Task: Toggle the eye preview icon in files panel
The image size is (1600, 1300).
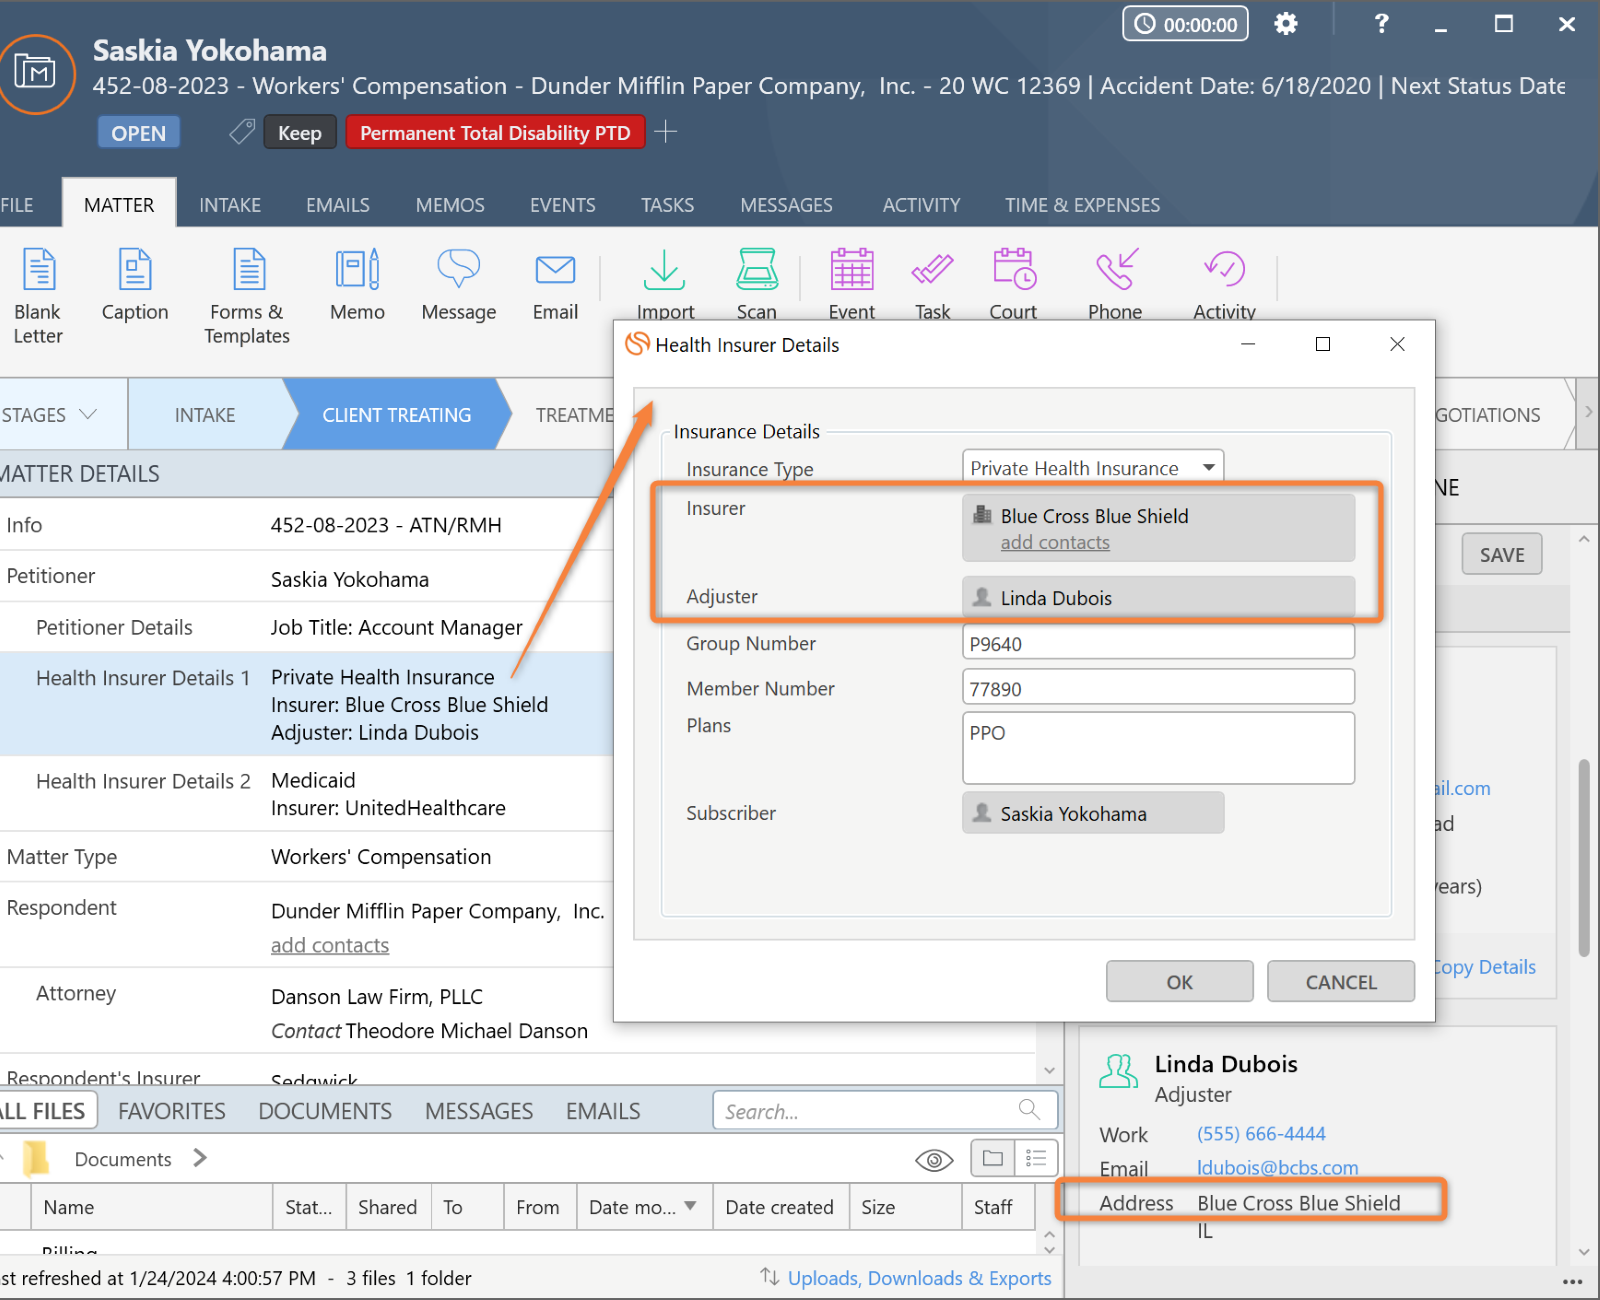Action: pyautogui.click(x=934, y=1159)
